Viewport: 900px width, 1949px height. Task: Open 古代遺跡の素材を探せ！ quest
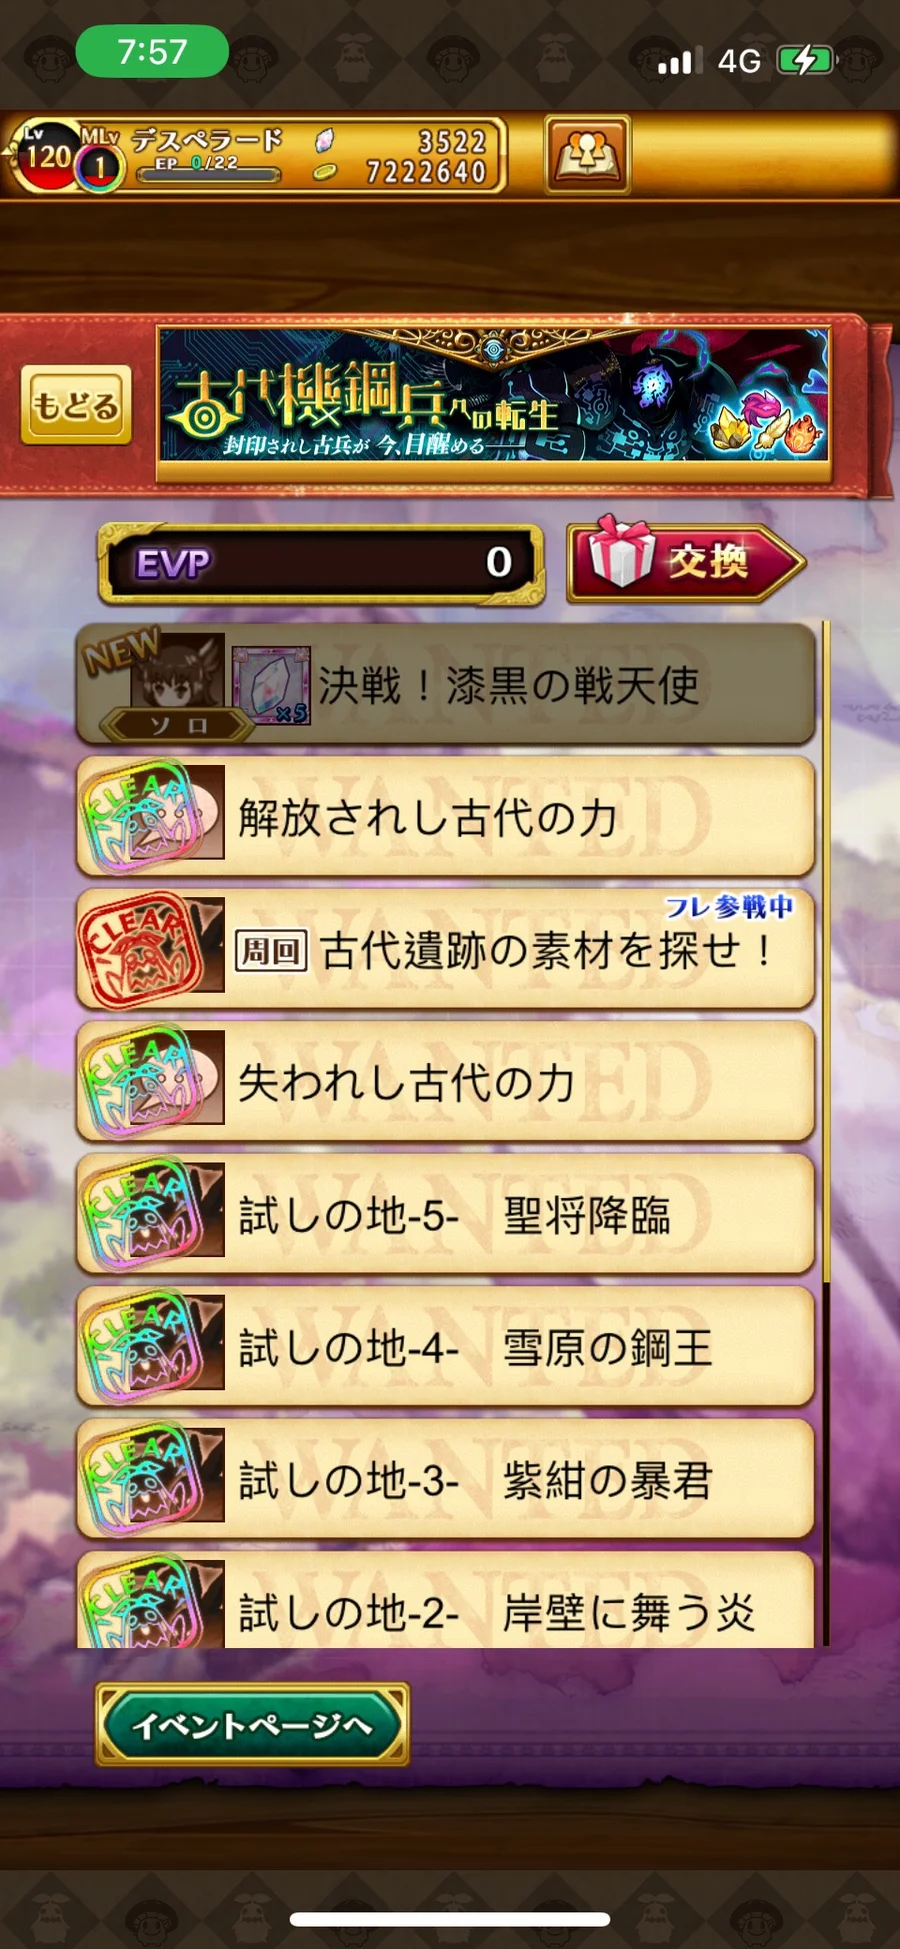point(446,949)
